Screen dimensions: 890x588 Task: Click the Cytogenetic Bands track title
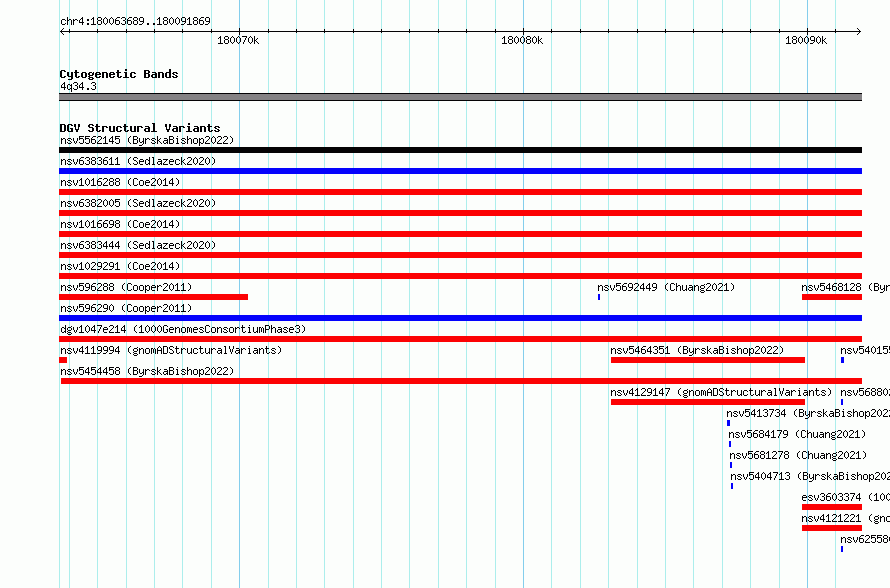(x=119, y=74)
